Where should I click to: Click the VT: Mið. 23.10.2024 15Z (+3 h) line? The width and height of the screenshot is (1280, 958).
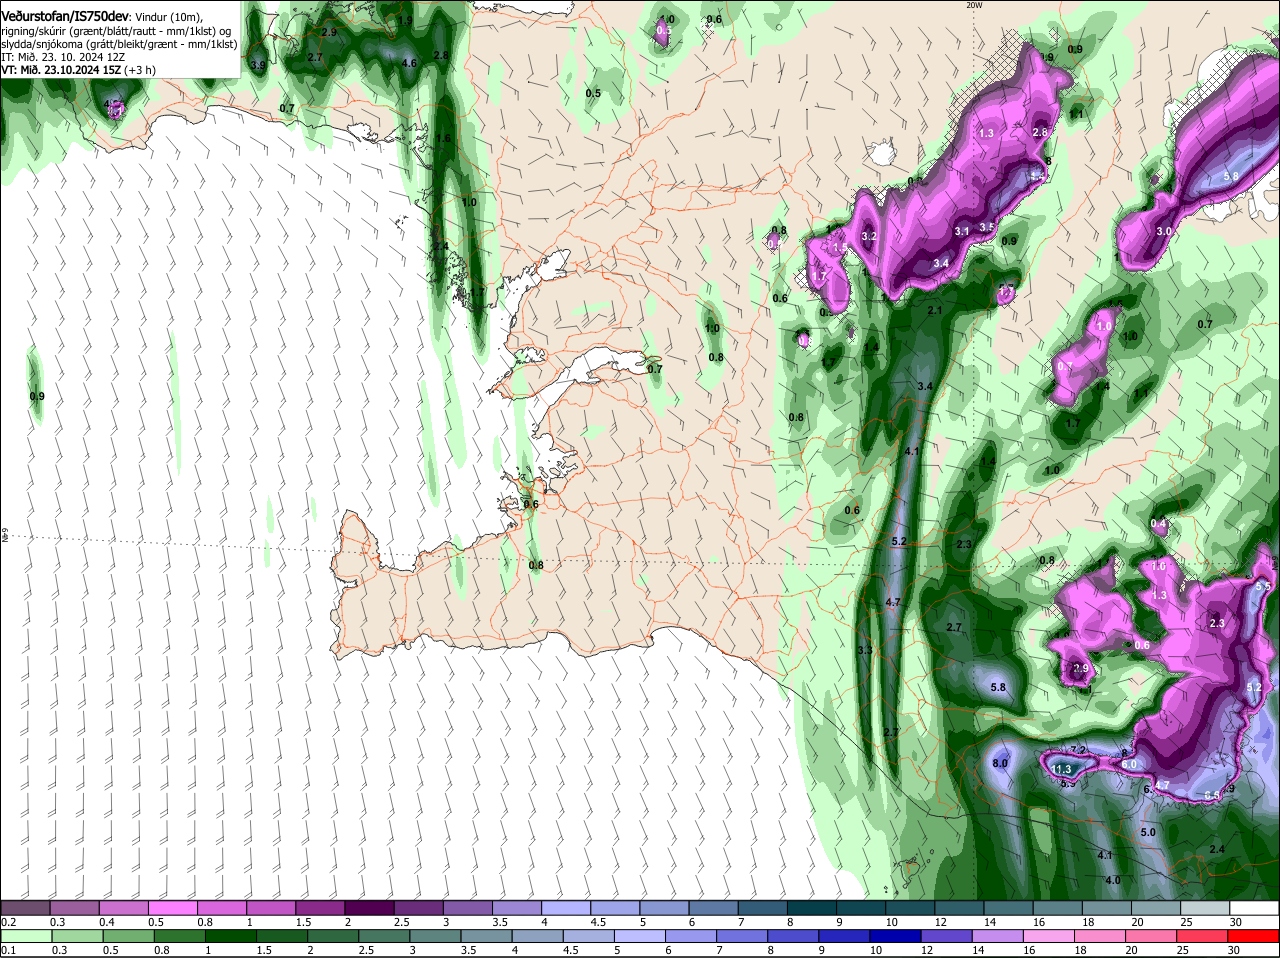pyautogui.click(x=78, y=70)
